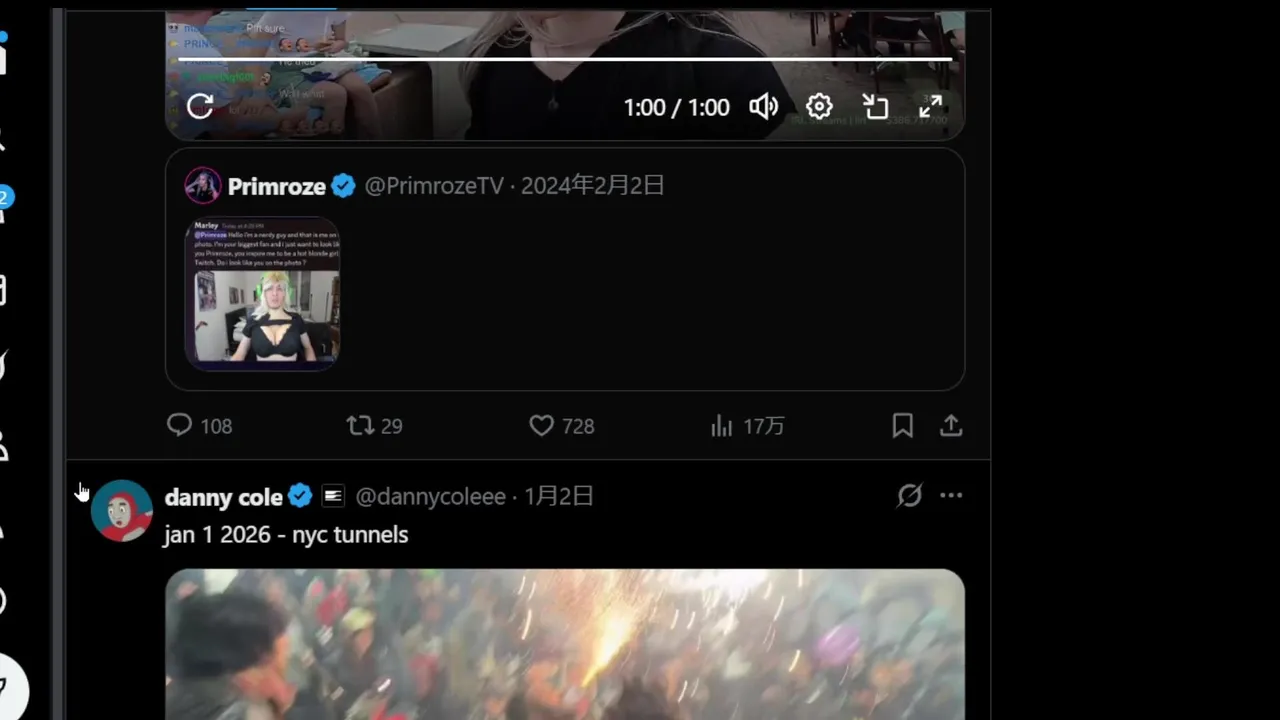The width and height of the screenshot is (1280, 720).
Task: Bookmark the quoted Primroze tweet post
Action: [x=902, y=426]
